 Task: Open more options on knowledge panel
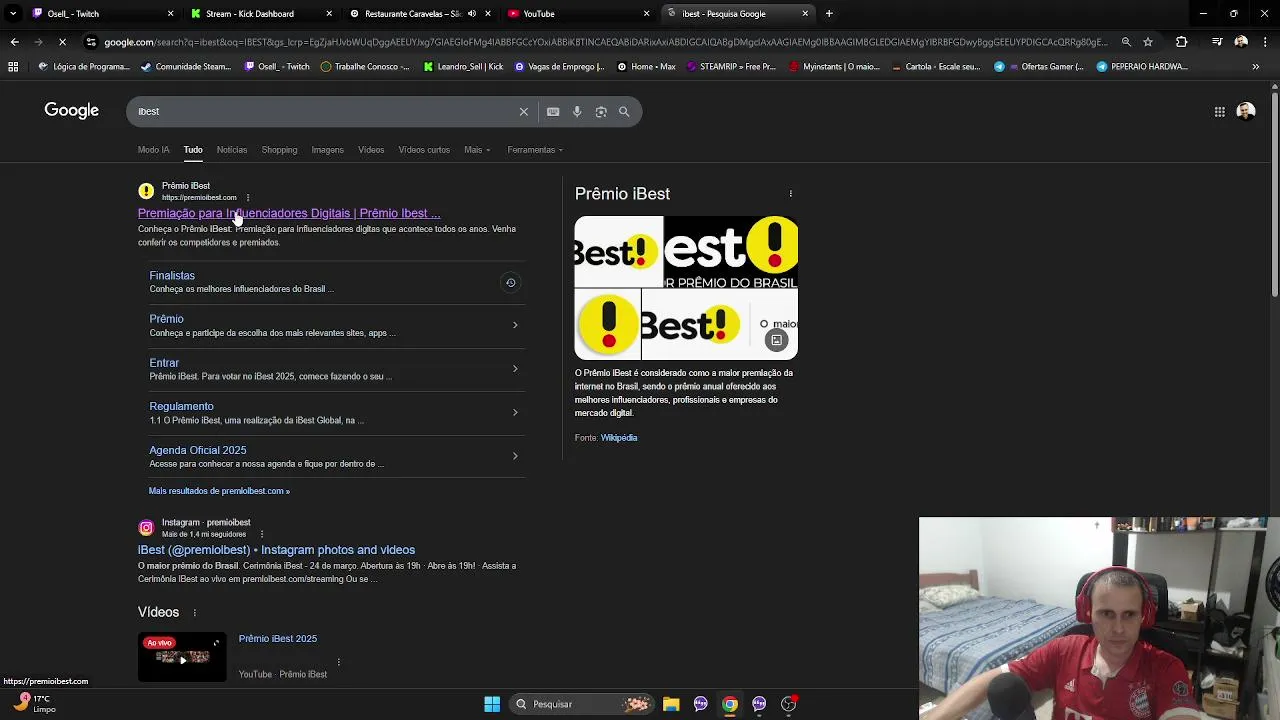click(791, 194)
